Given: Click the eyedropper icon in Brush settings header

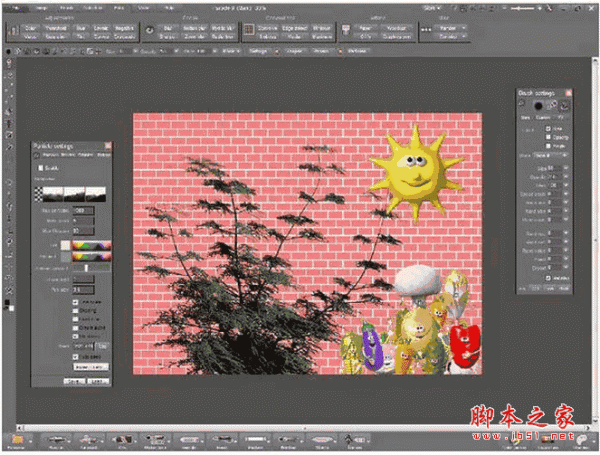Looking at the screenshot, I should click(x=552, y=105).
